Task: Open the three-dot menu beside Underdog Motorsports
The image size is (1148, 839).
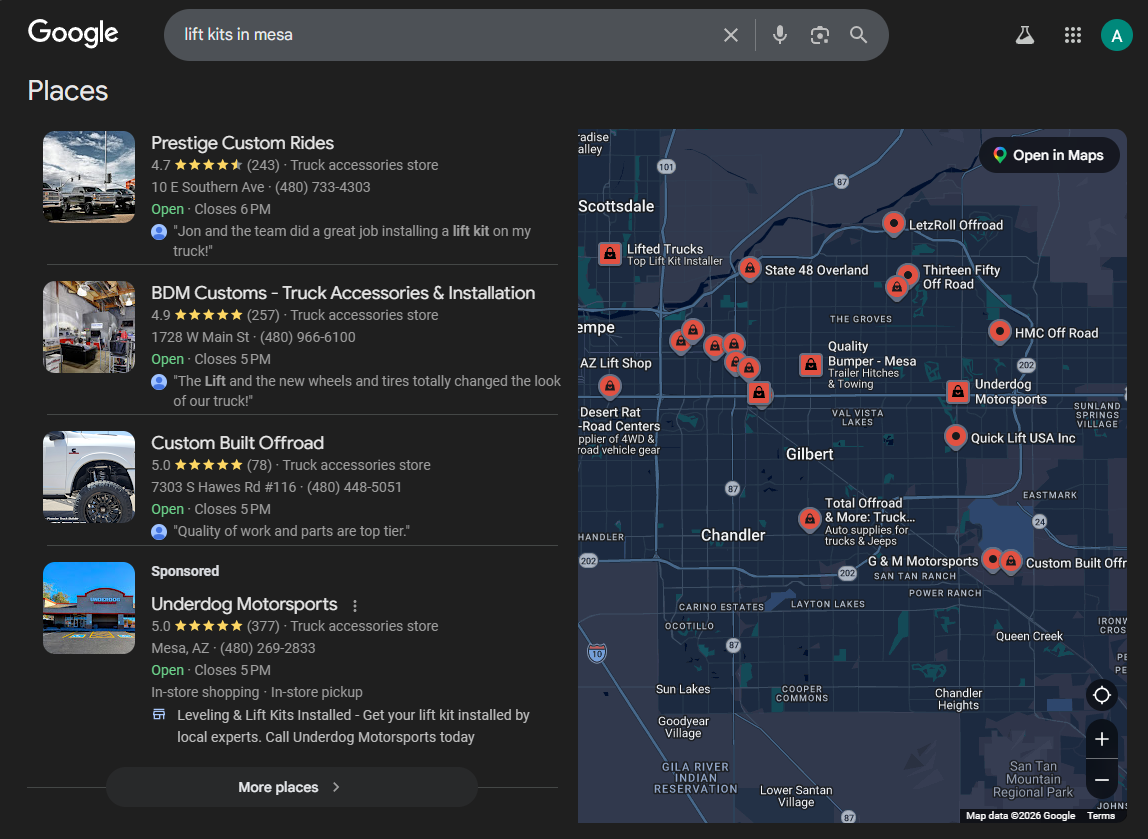Action: pos(355,605)
